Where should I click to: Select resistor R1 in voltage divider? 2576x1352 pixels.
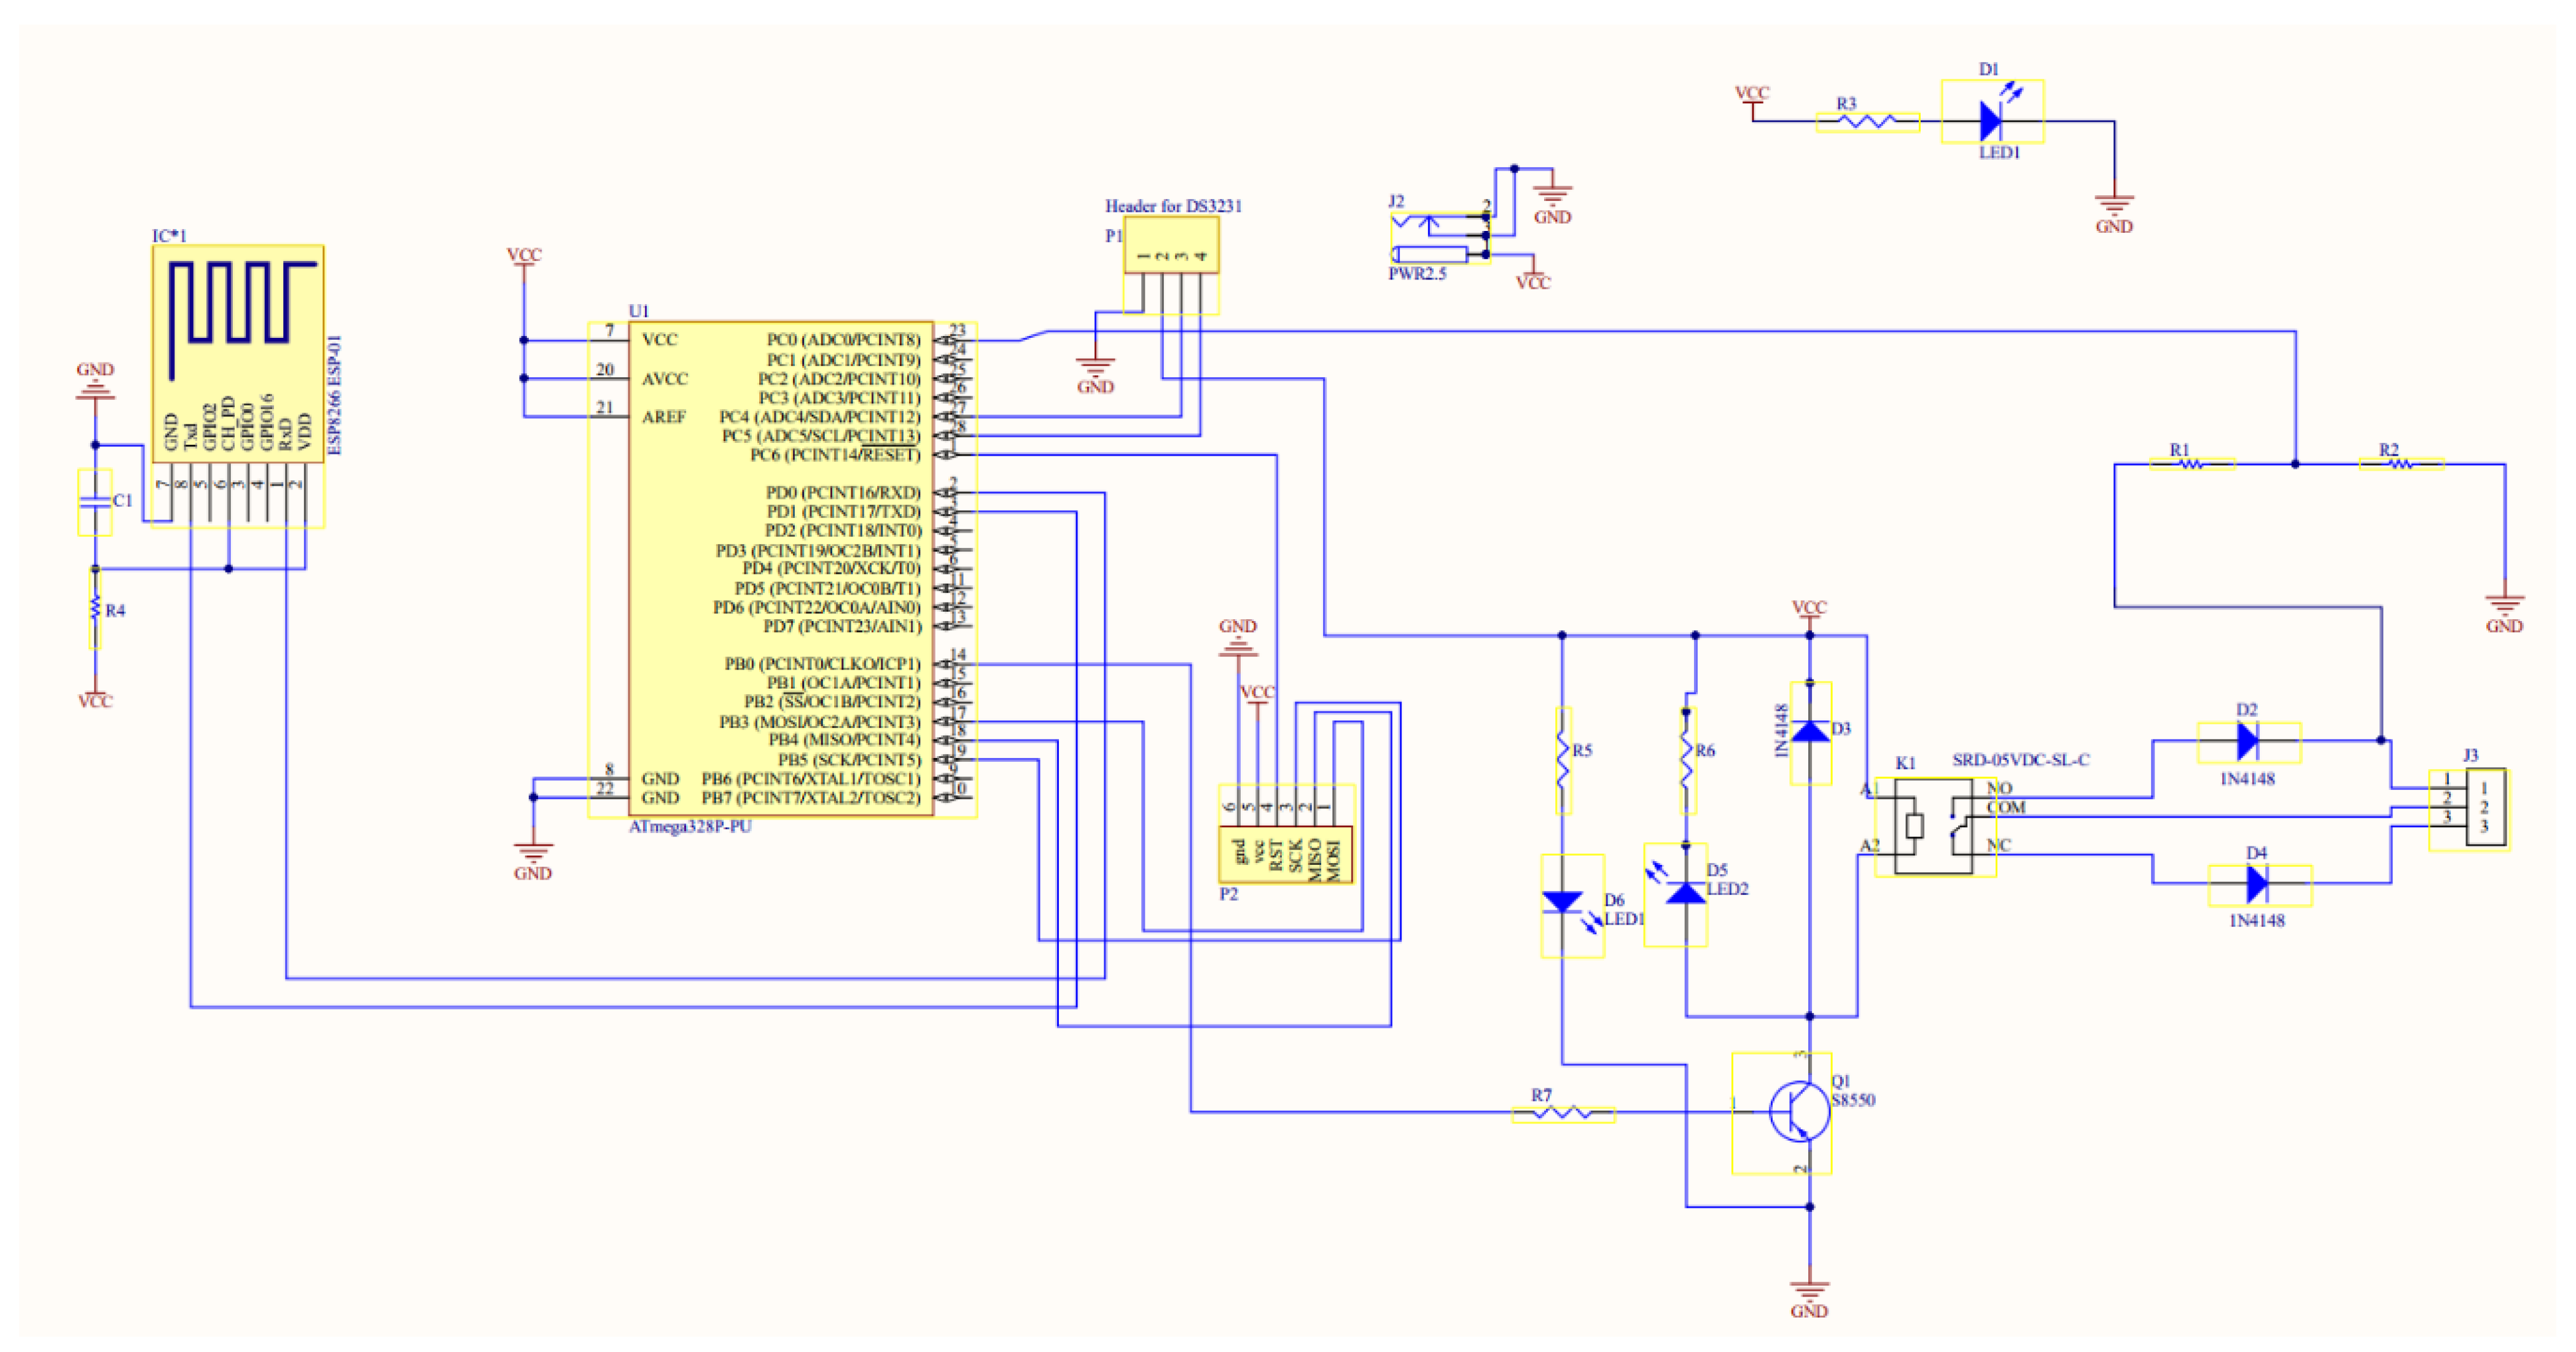click(2191, 464)
